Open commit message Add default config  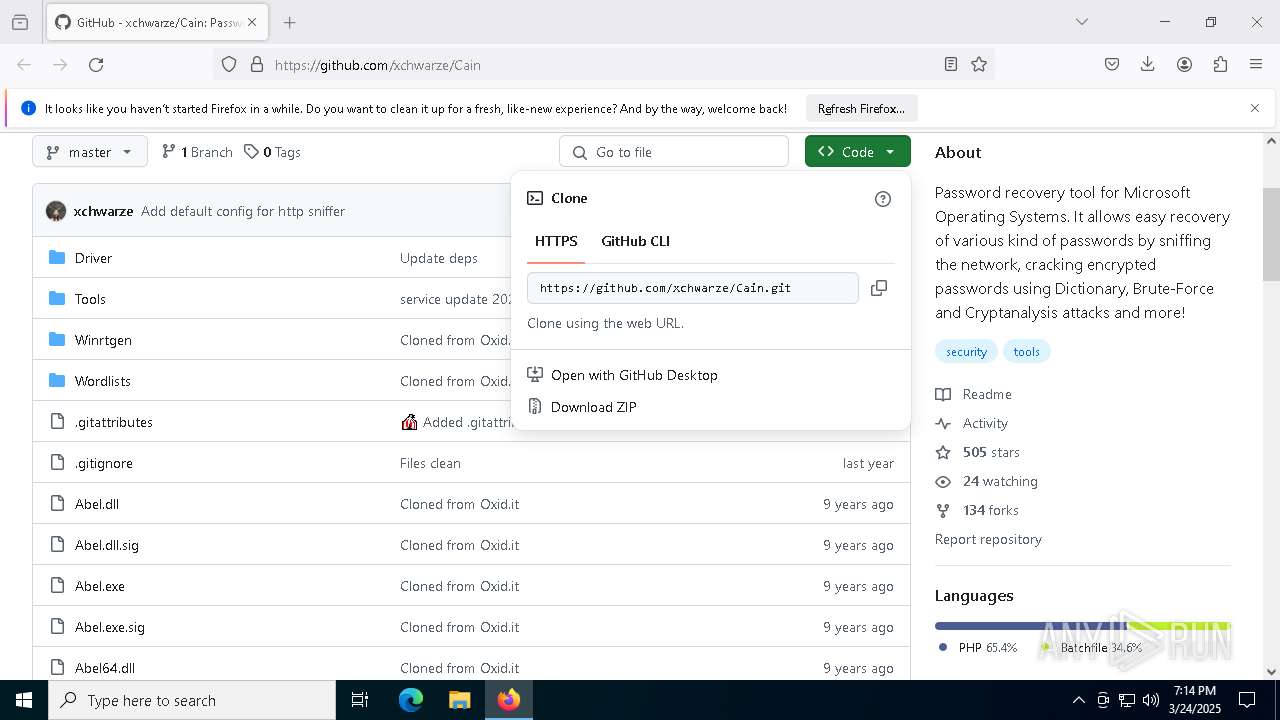tap(243, 211)
